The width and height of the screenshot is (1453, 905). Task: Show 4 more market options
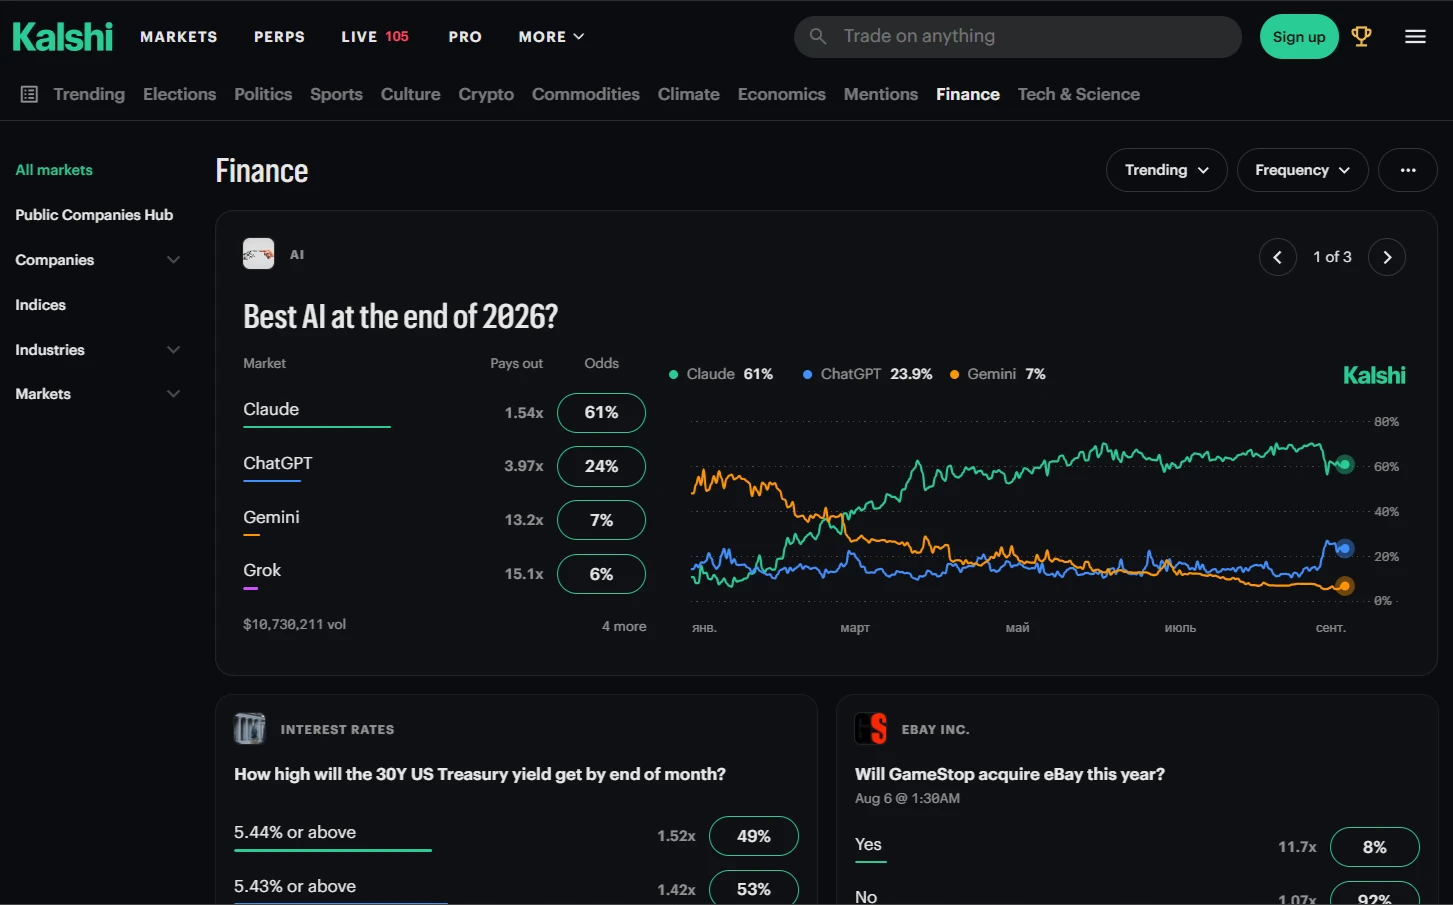point(624,626)
